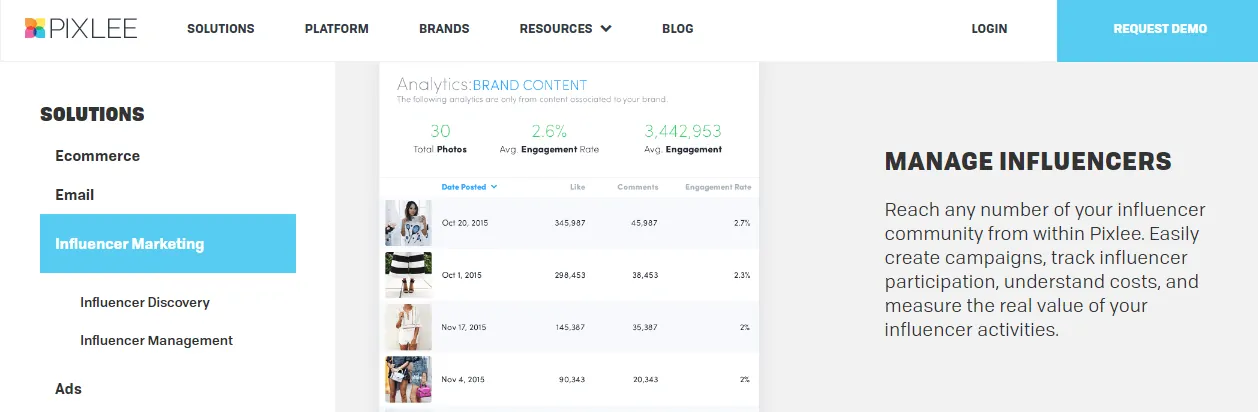Select Email in the Solutions sidebar
1258x412 pixels.
[x=74, y=195]
